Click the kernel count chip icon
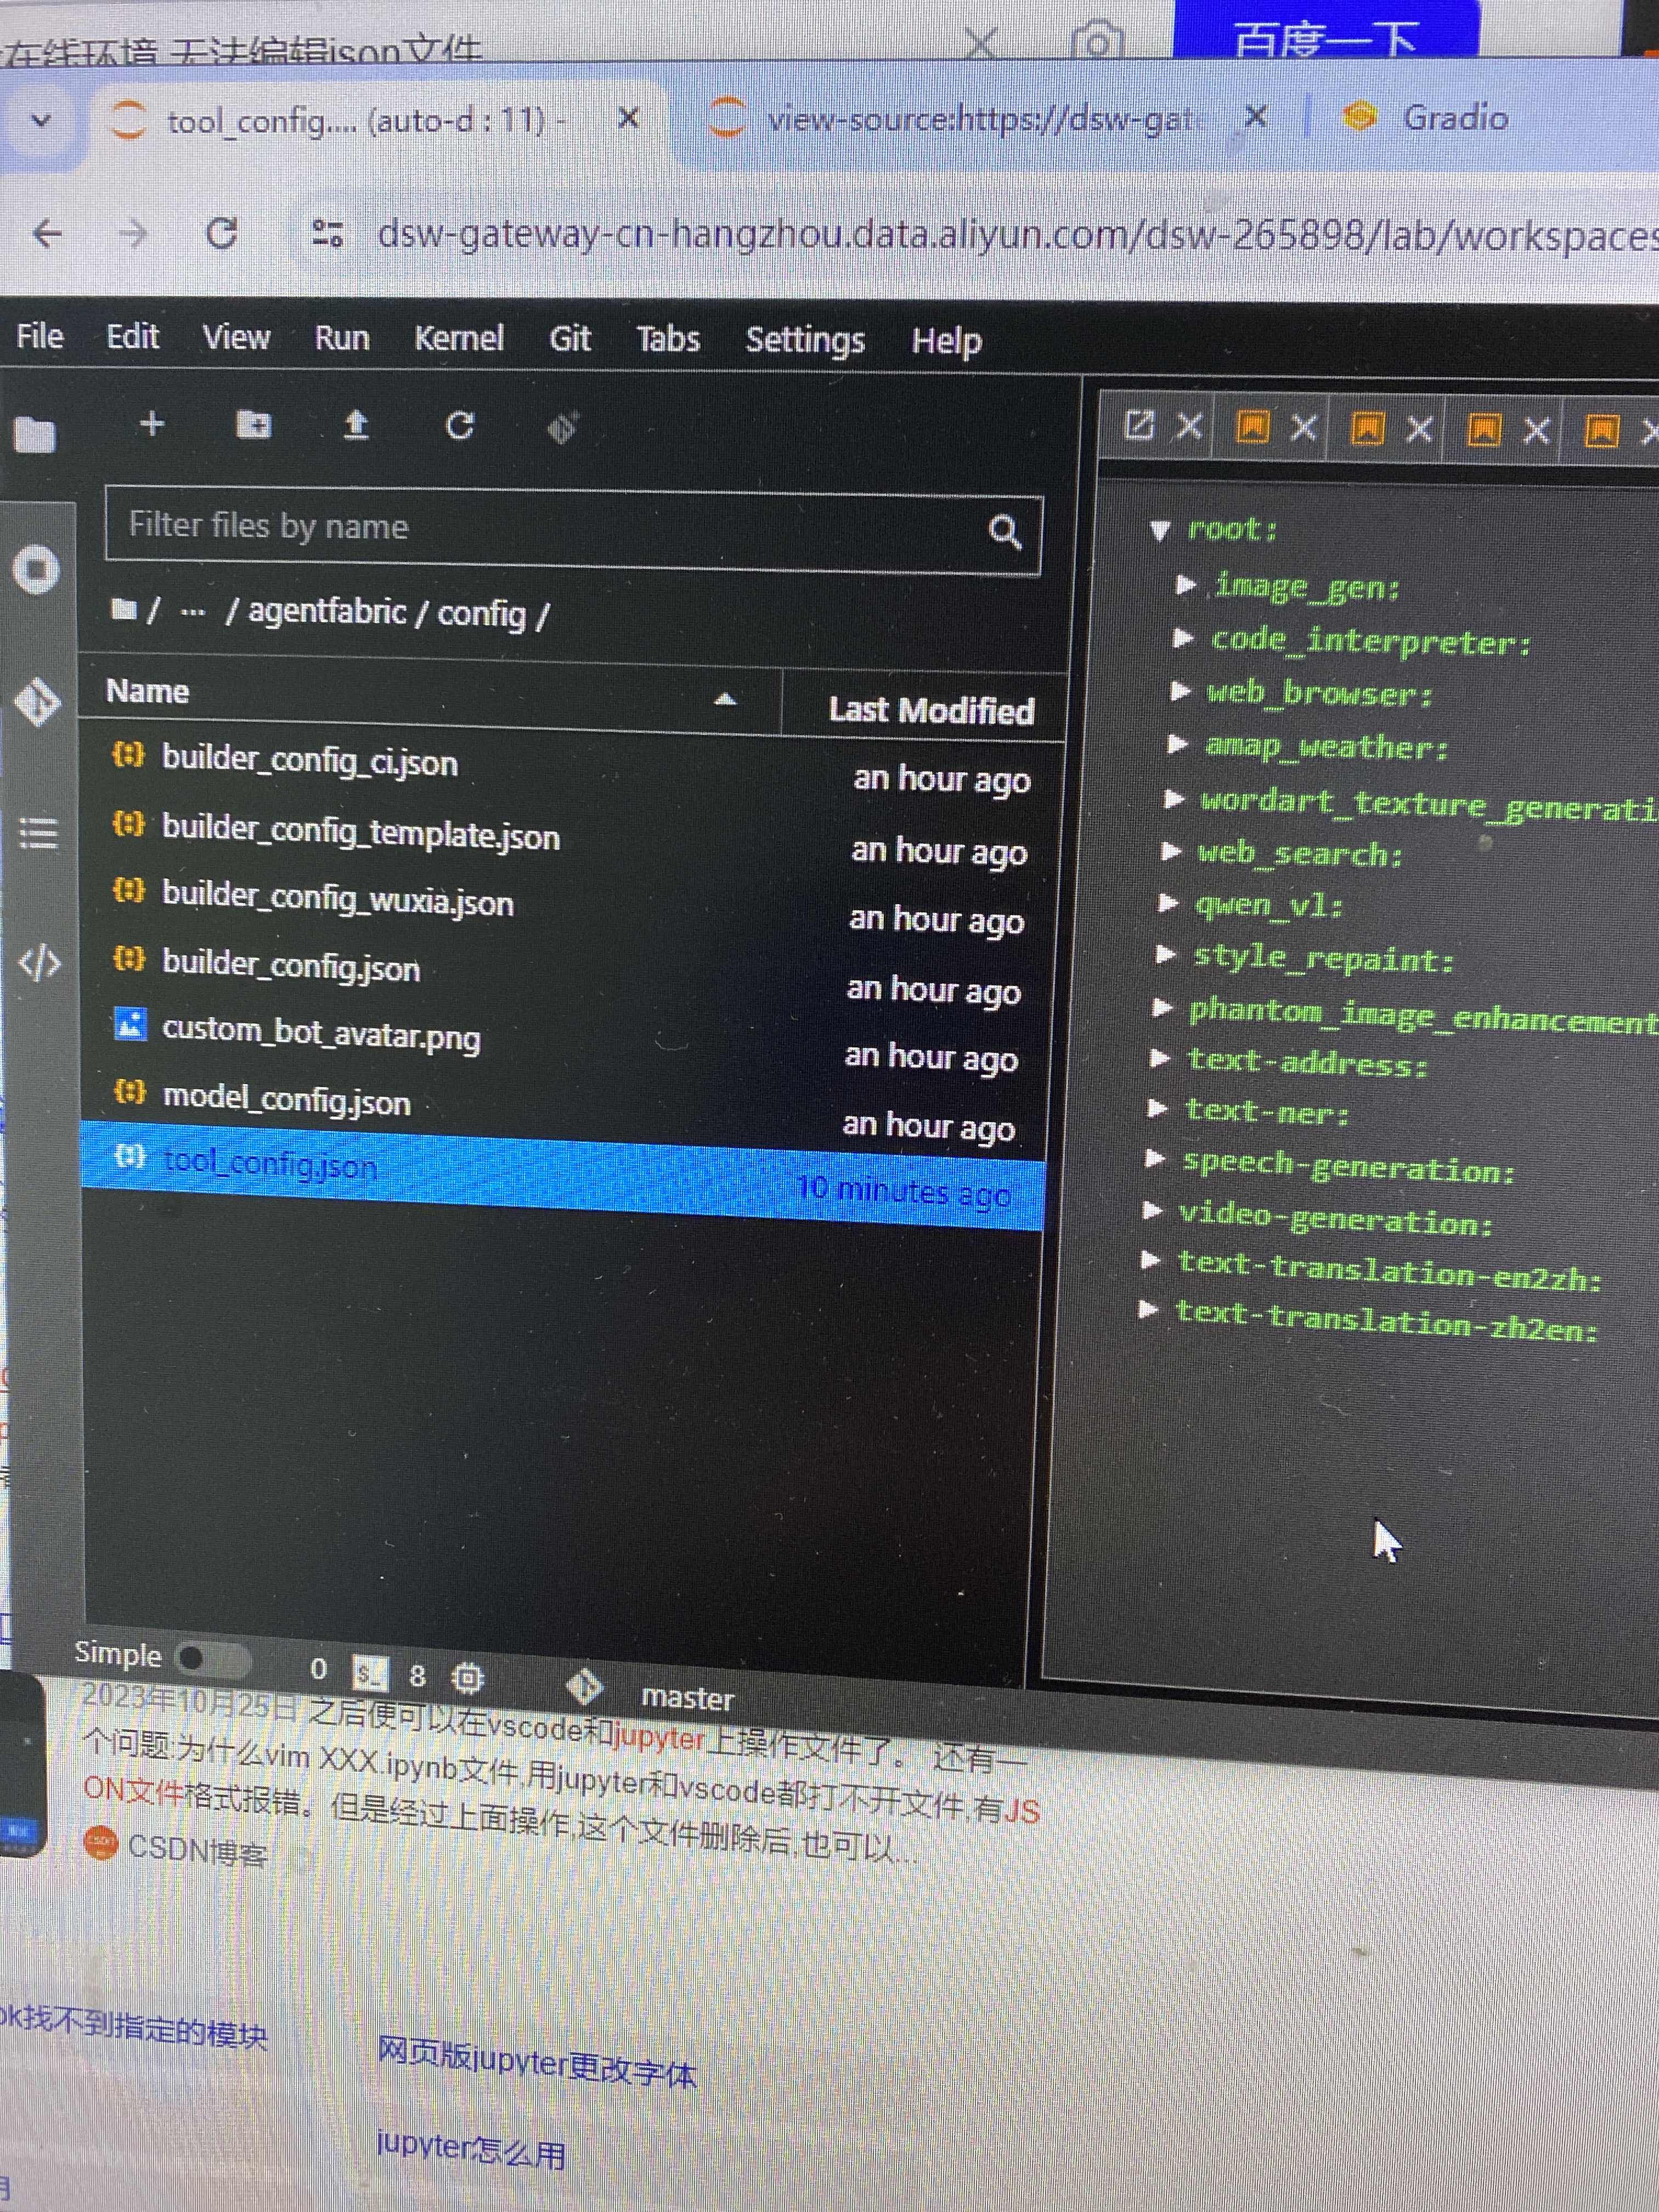Image resolution: width=1659 pixels, height=2212 pixels. (x=467, y=1677)
